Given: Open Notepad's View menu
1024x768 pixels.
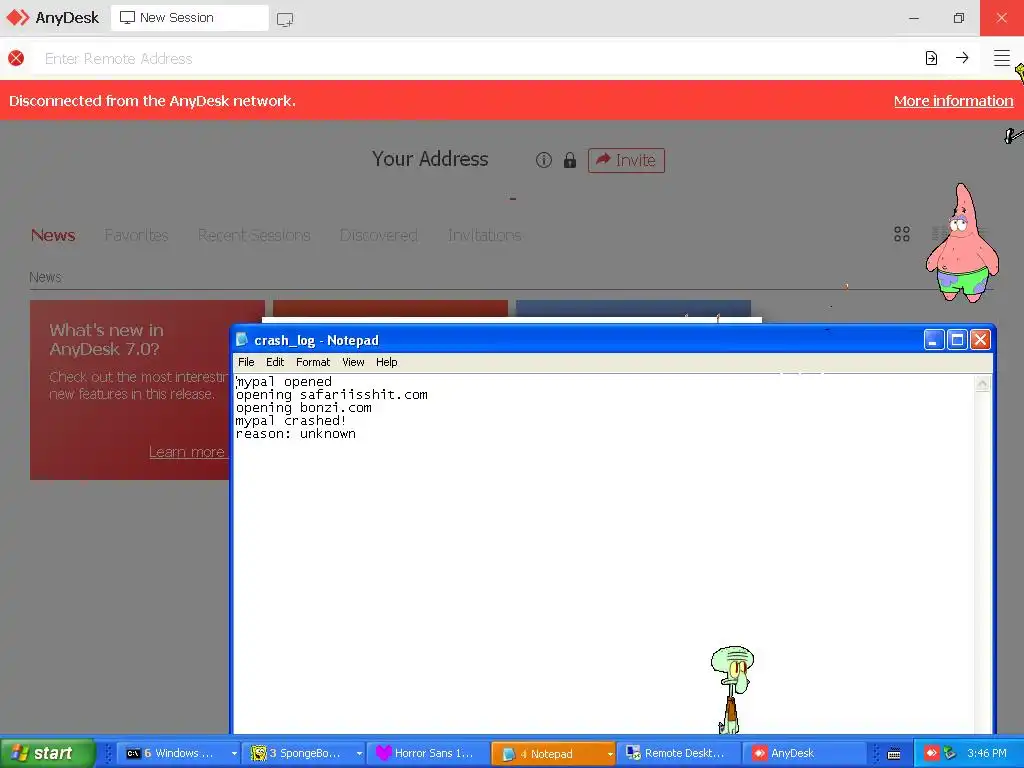Looking at the screenshot, I should tap(353, 362).
